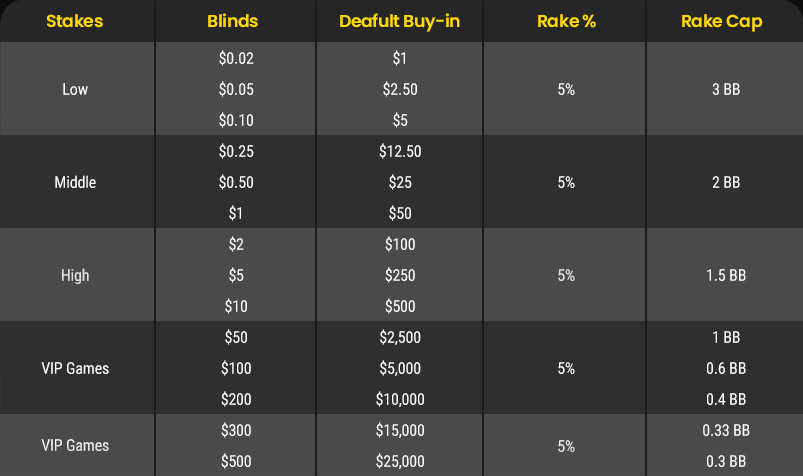This screenshot has width=803, height=476.
Task: Click the Blinds column header
Action: click(233, 21)
